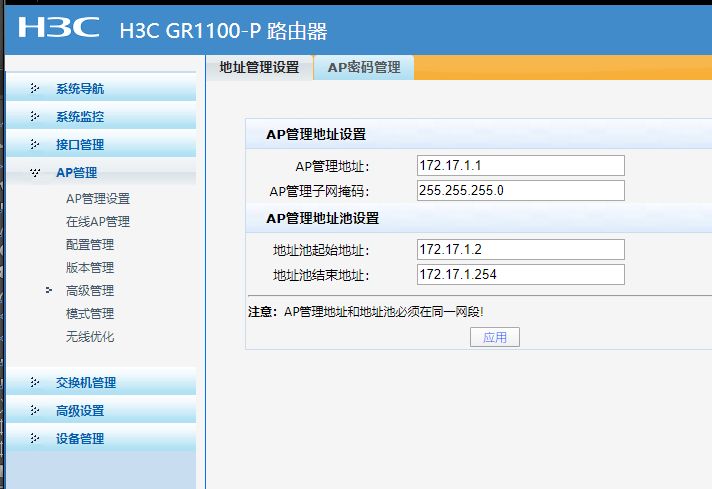Viewport: 712px width, 489px height.
Task: Click the 应用 apply button
Action: [495, 337]
